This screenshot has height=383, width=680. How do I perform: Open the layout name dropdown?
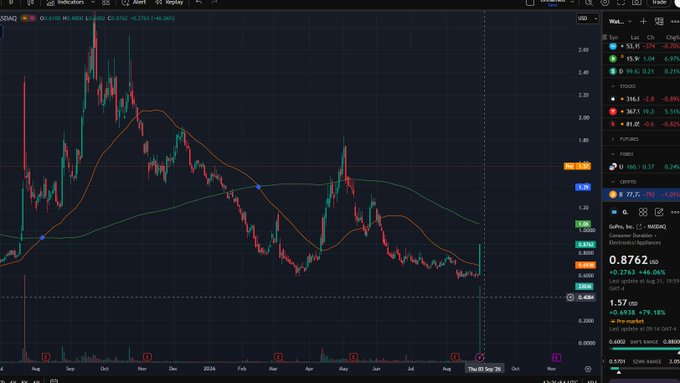(x=572, y=3)
